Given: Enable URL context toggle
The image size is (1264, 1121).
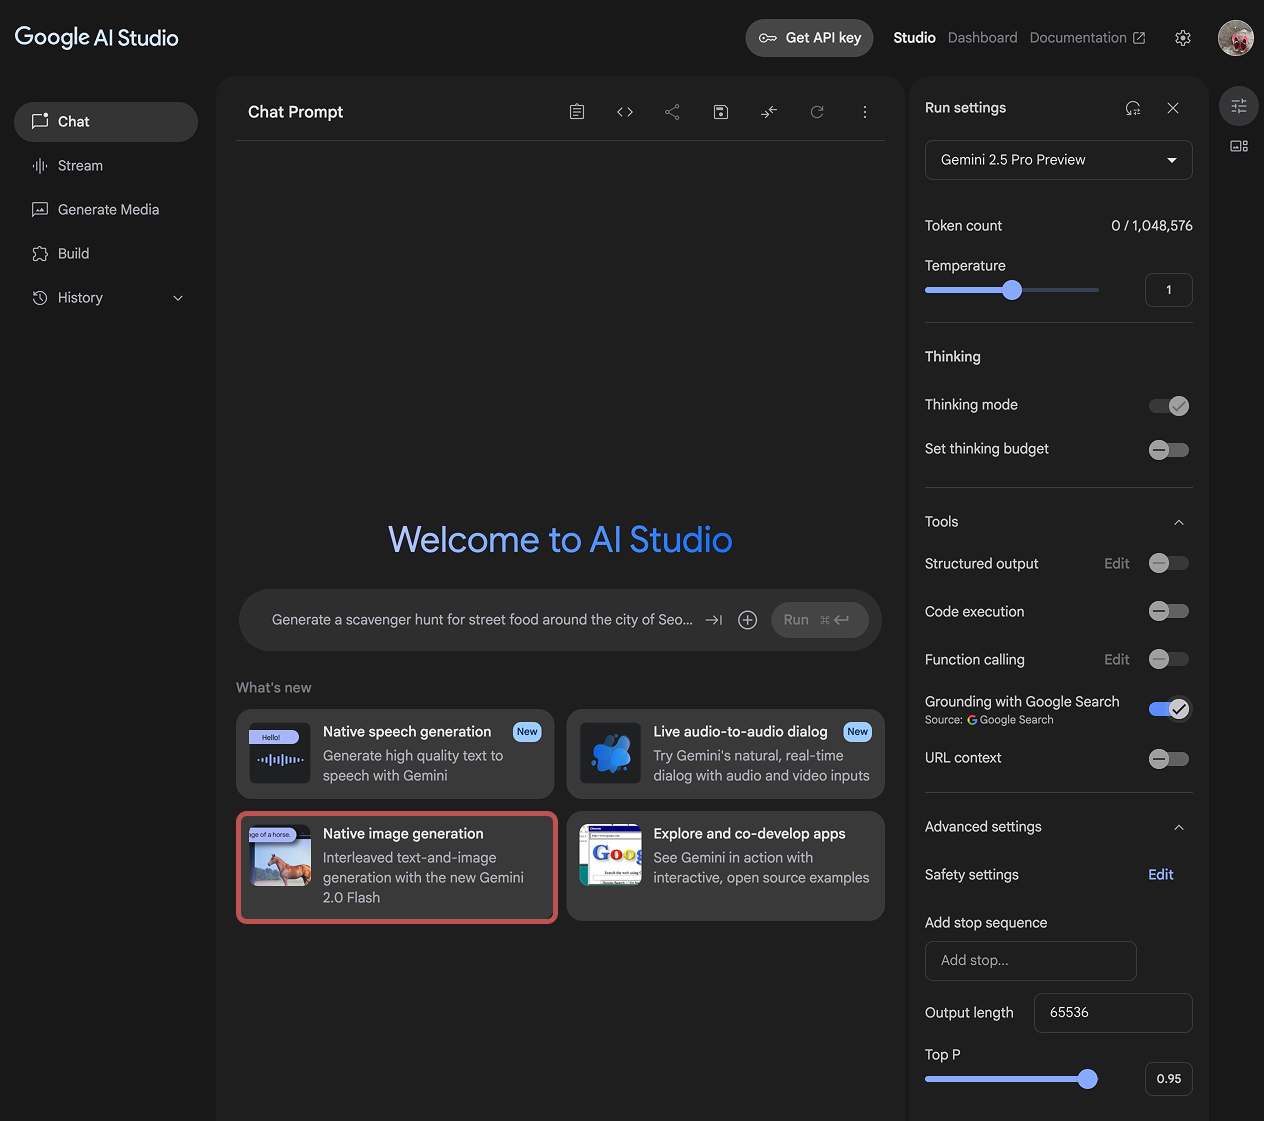Looking at the screenshot, I should click(1169, 759).
